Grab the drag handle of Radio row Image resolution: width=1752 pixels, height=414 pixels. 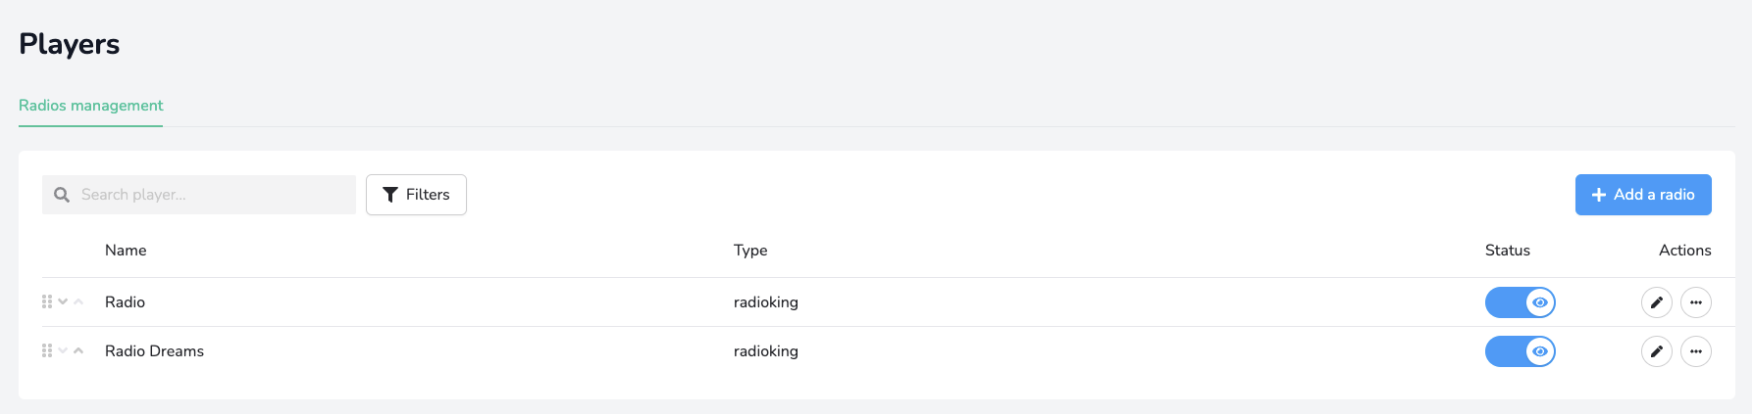47,302
